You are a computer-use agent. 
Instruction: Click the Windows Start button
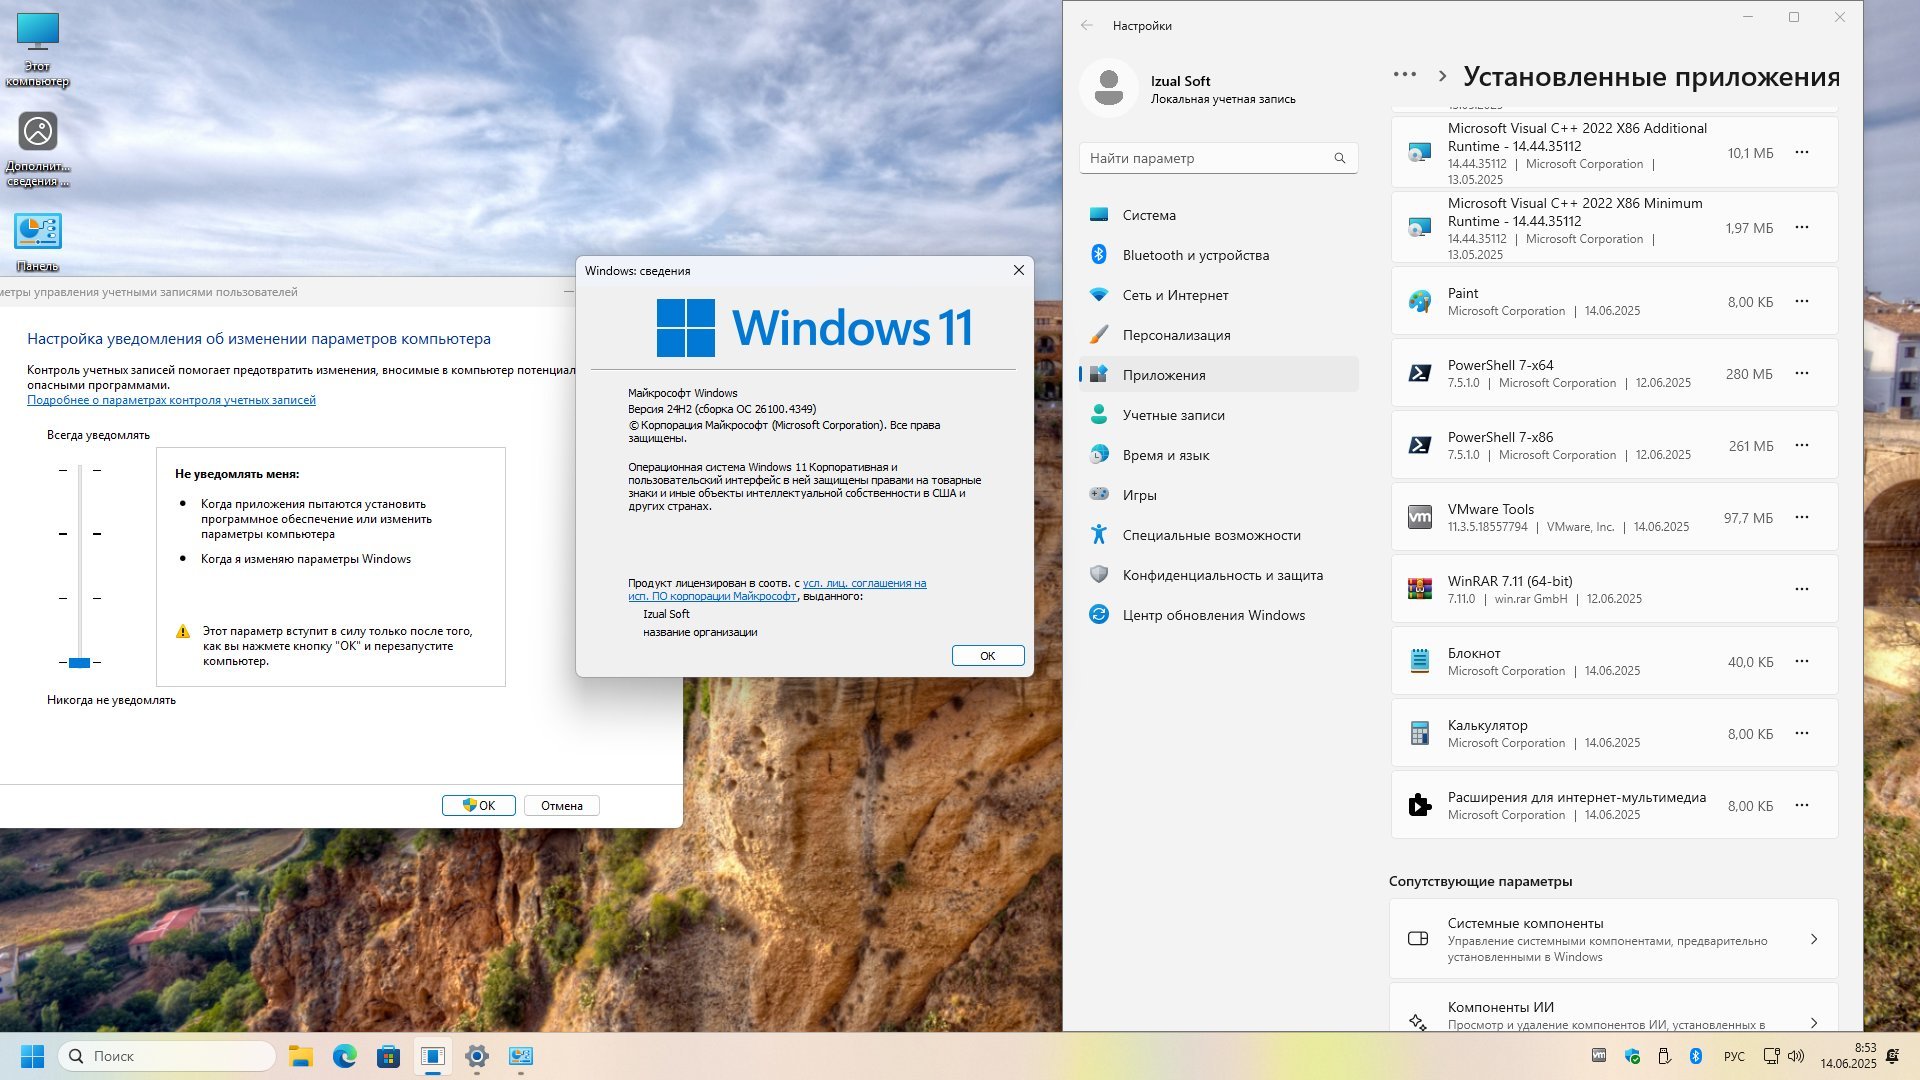click(x=32, y=1056)
